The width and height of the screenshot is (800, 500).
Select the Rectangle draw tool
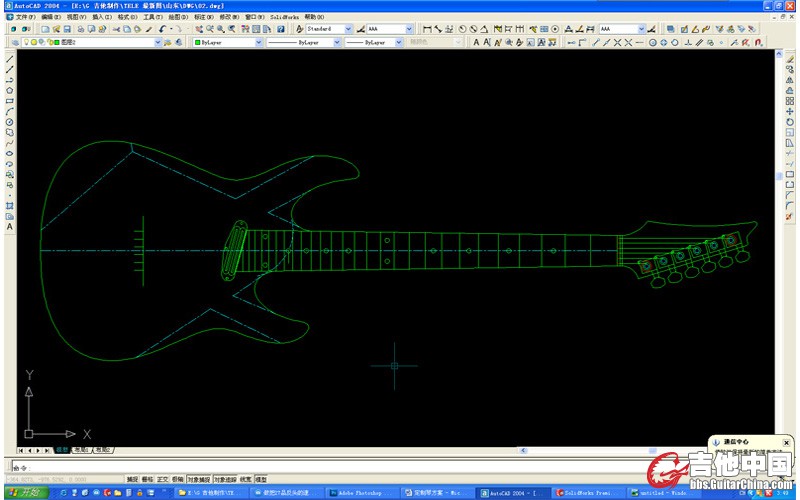tap(10, 101)
